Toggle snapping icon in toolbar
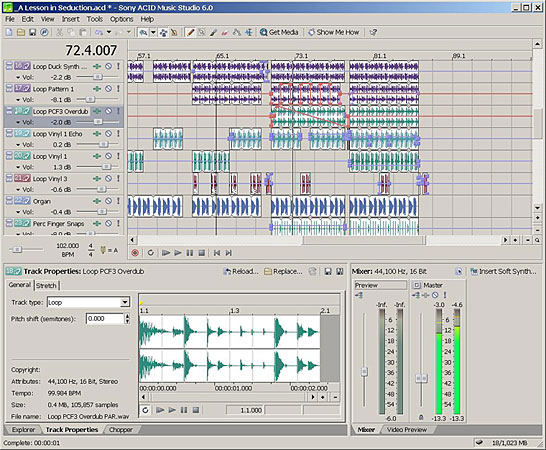 (143, 32)
